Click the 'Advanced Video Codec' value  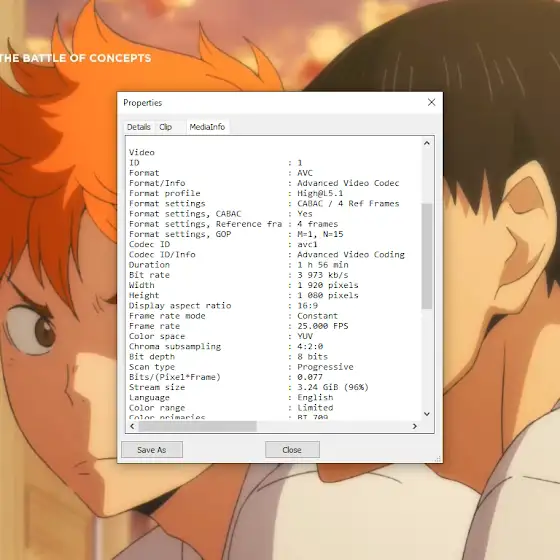pos(348,183)
